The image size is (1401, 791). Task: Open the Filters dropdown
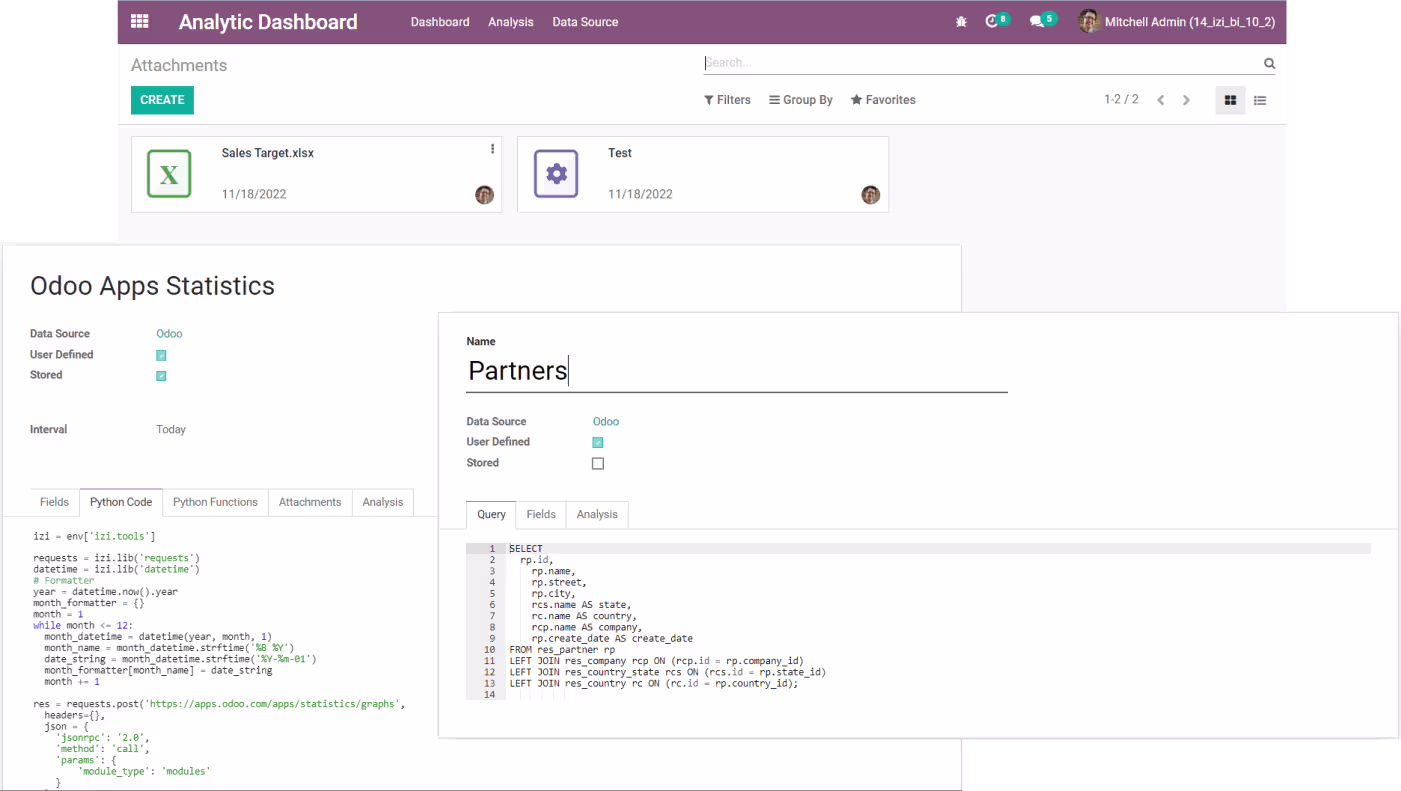(x=727, y=100)
